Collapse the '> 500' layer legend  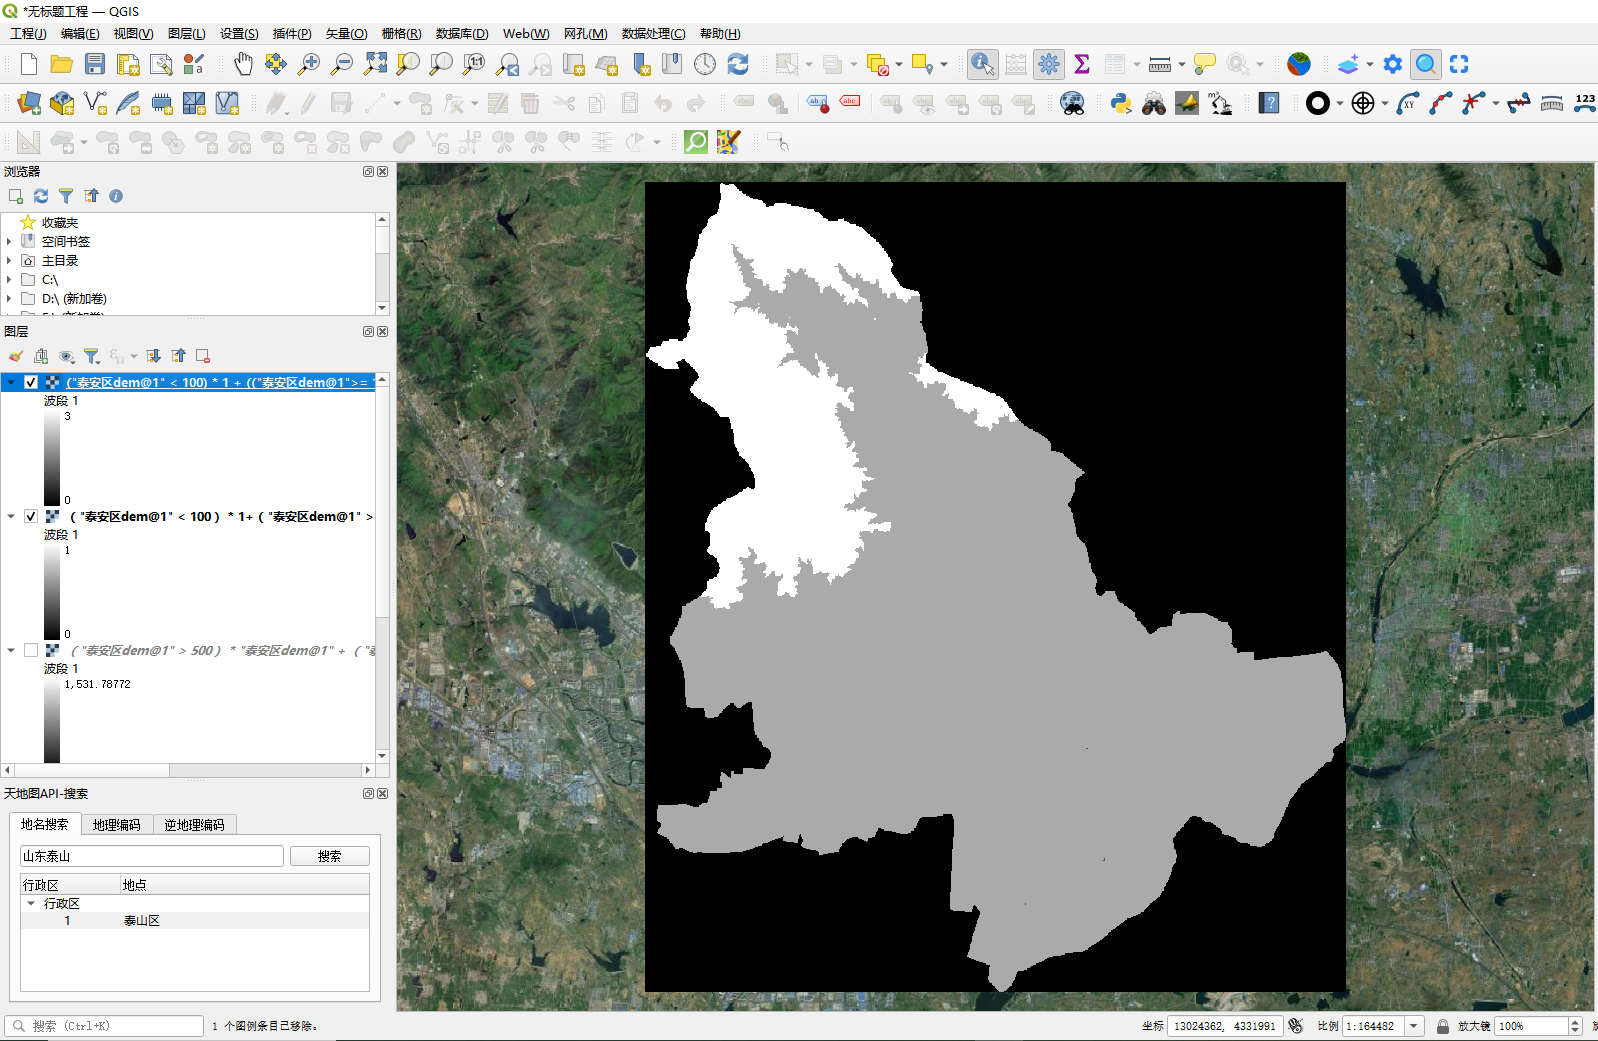(11, 650)
